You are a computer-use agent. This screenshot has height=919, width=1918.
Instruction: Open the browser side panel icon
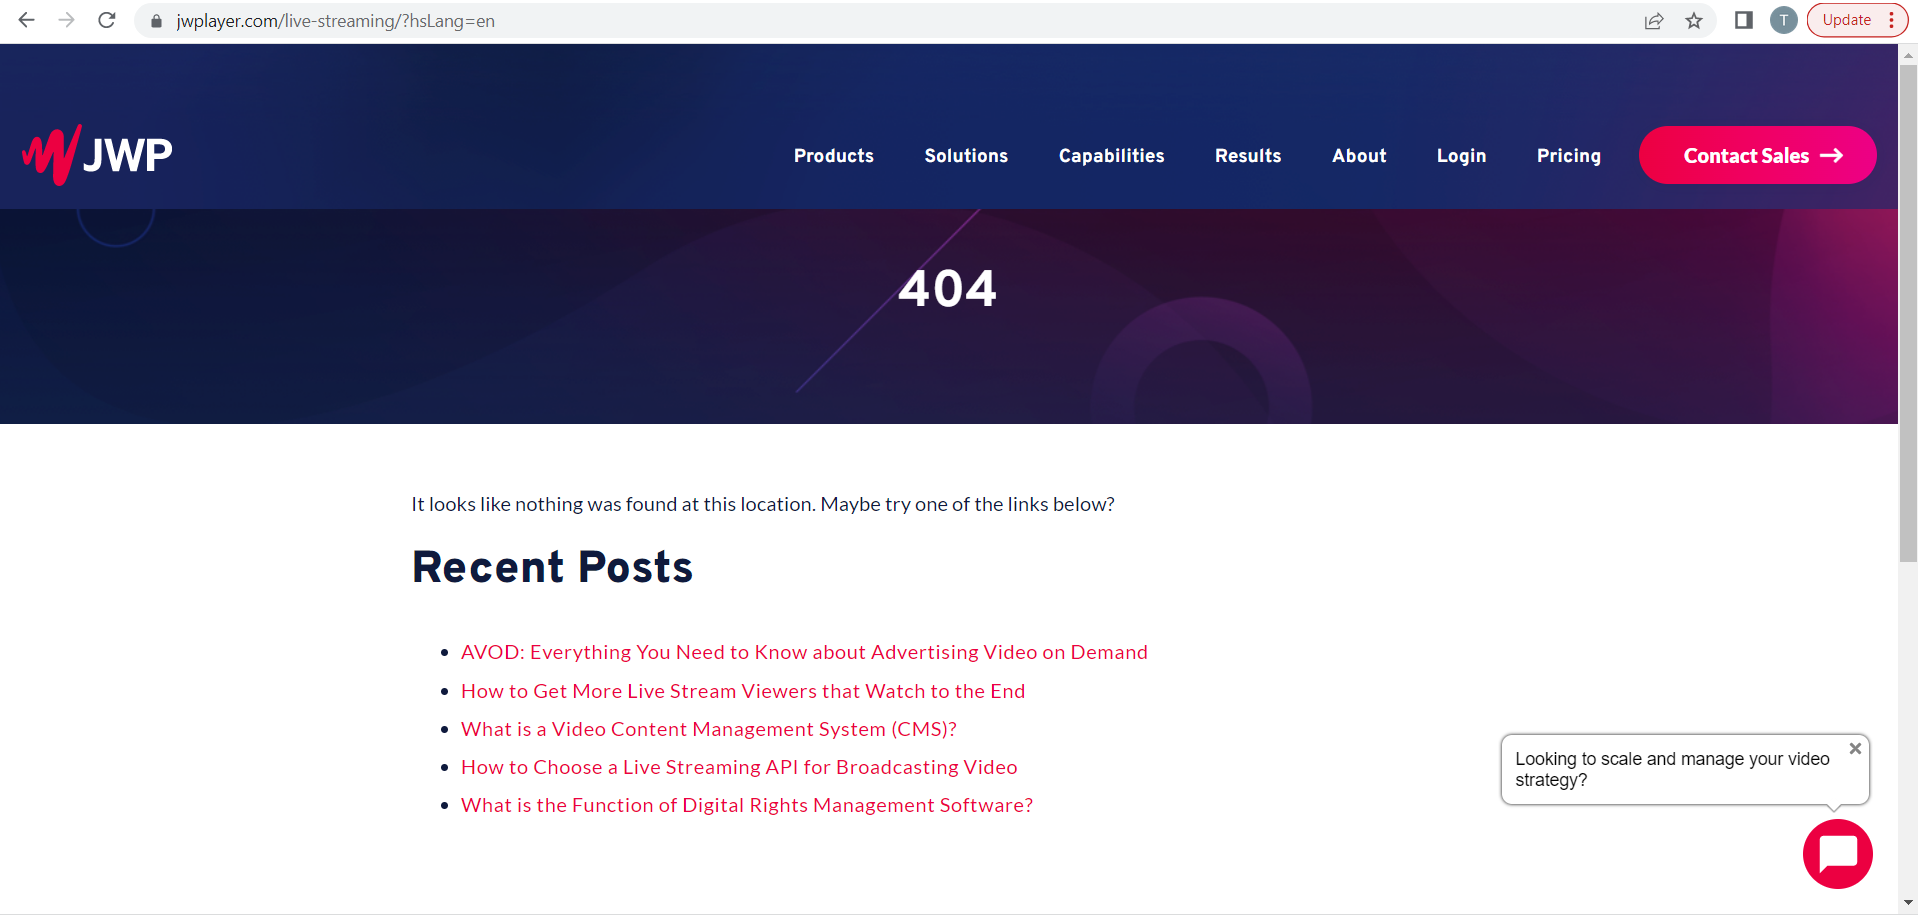[1744, 20]
